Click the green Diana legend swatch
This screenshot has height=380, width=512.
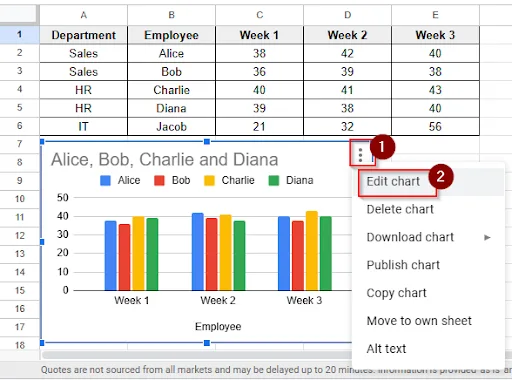(x=274, y=181)
